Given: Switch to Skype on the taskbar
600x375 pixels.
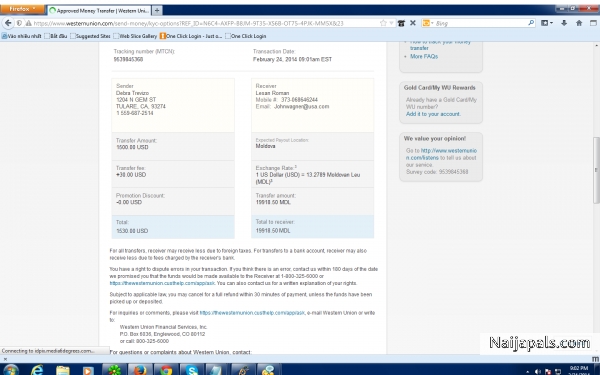Looking at the screenshot, I should pos(191,370).
